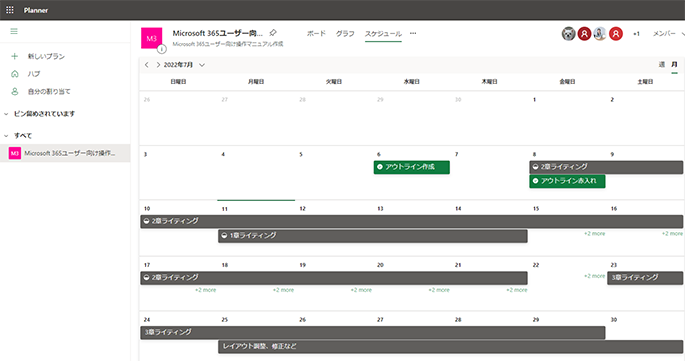This screenshot has height=361, width=685.
Task: Go to previous month arrow
Action: (147, 65)
